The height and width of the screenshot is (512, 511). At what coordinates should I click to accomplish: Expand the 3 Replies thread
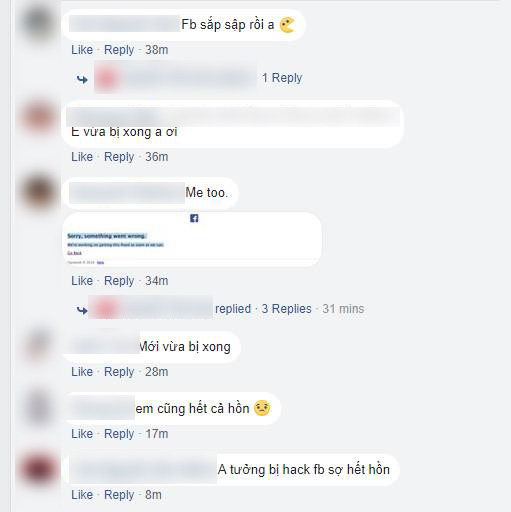point(286,309)
